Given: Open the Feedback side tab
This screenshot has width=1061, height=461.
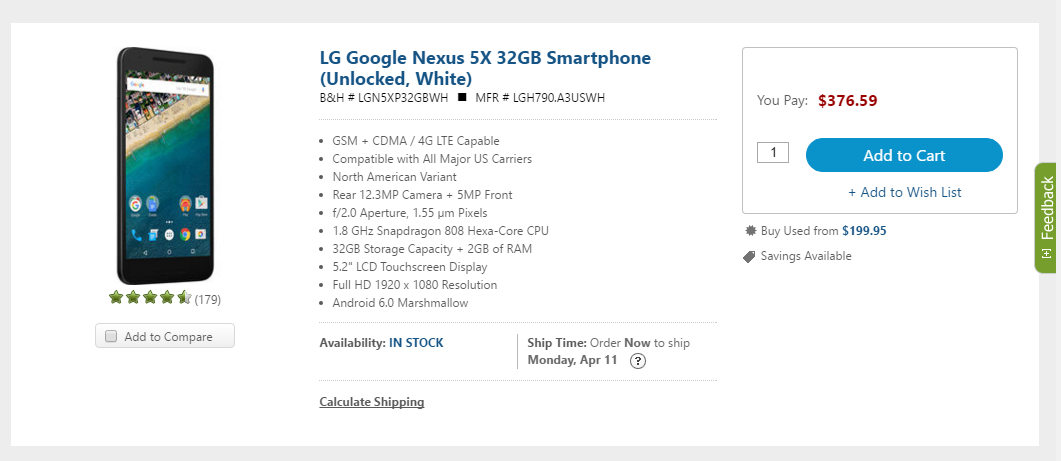Looking at the screenshot, I should (x=1047, y=217).
